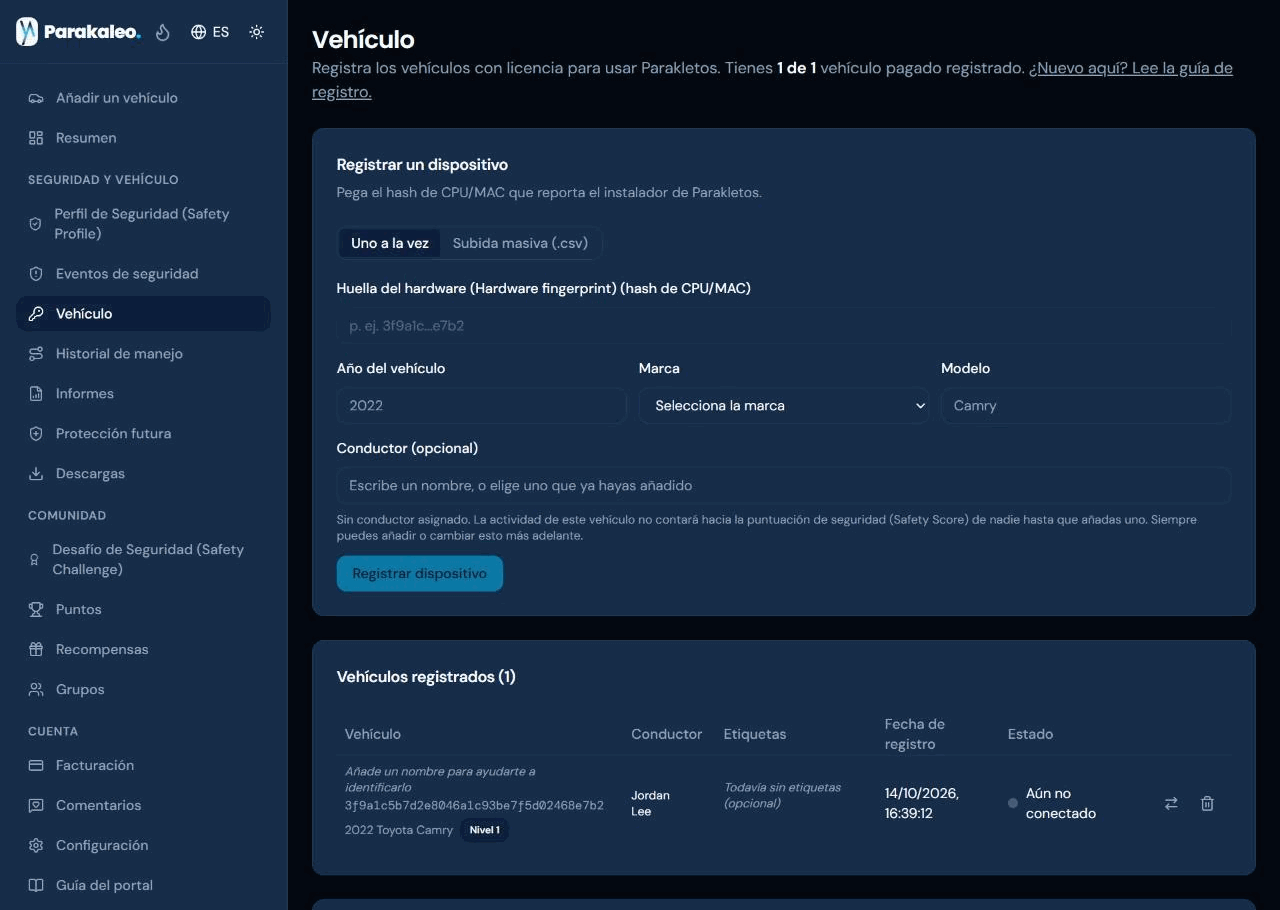Viewport: 1280px width, 910px height.
Task: Open Descargas in sidebar
Action: click(x=143, y=474)
